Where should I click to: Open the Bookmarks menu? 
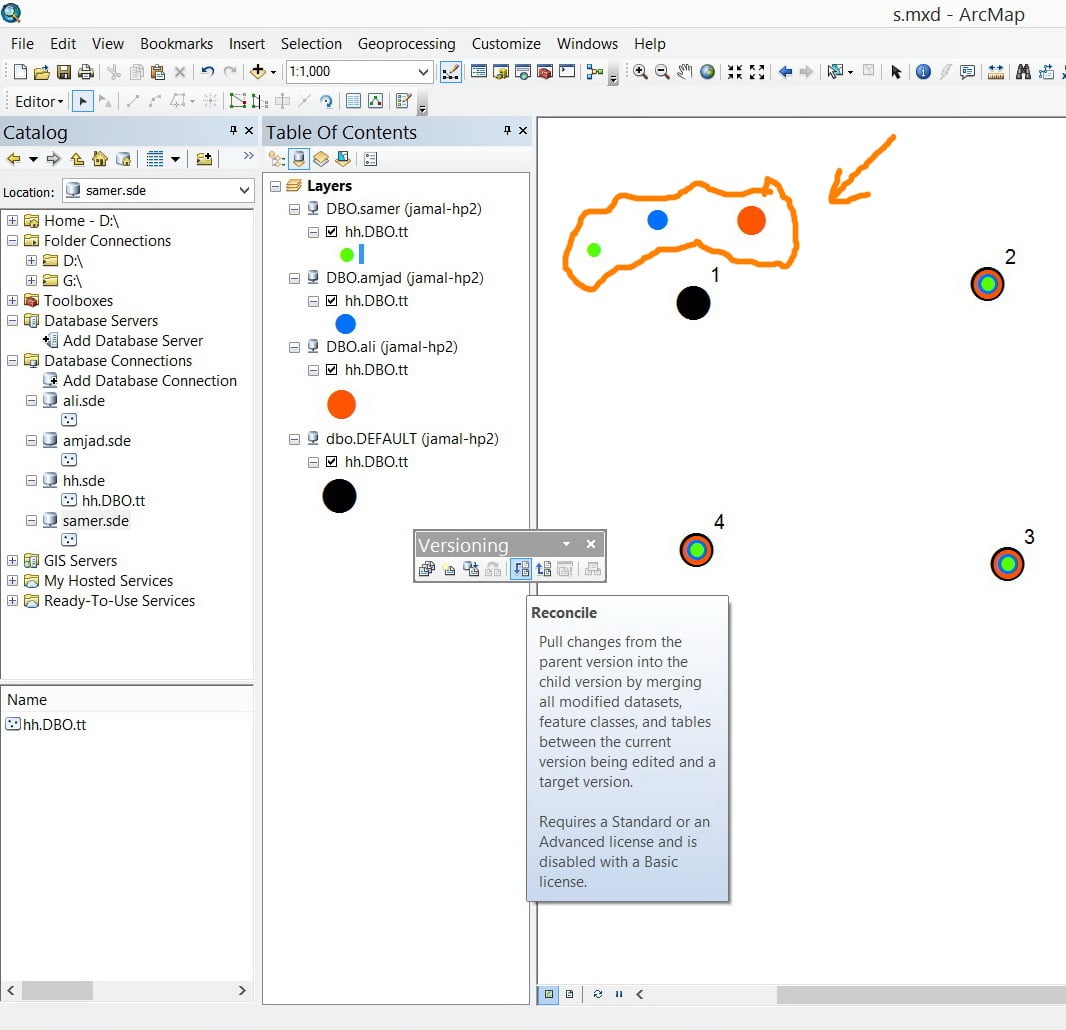(176, 44)
